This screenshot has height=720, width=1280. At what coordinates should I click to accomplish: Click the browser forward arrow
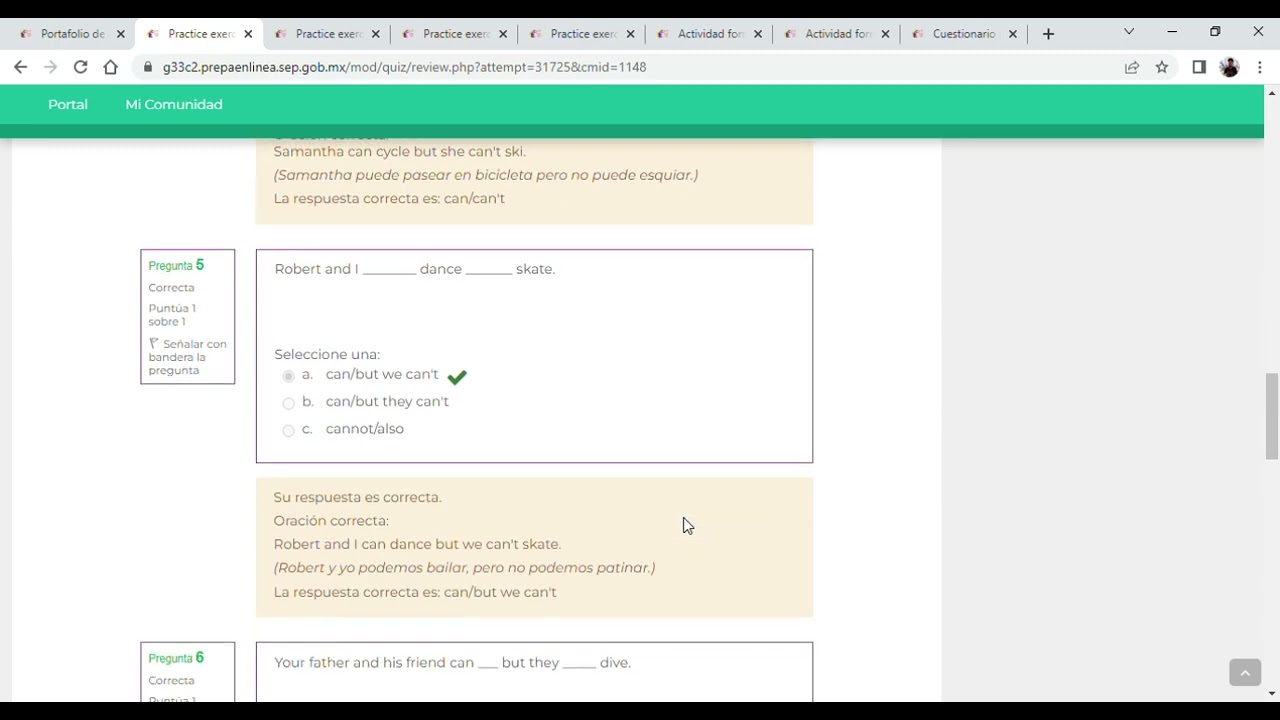pos(50,67)
